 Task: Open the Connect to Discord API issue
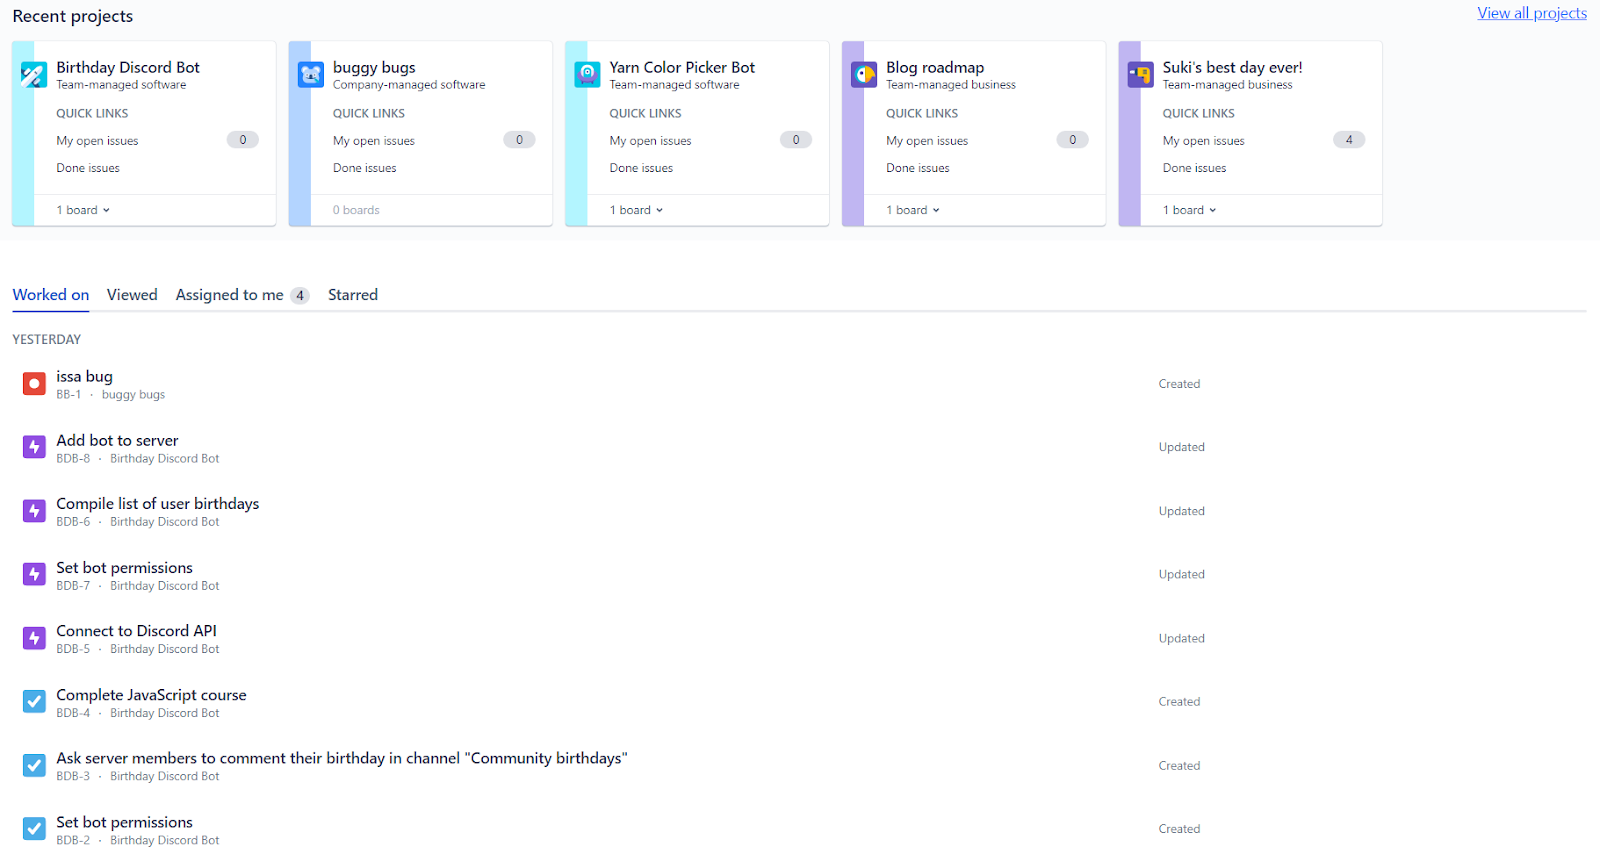click(x=136, y=631)
